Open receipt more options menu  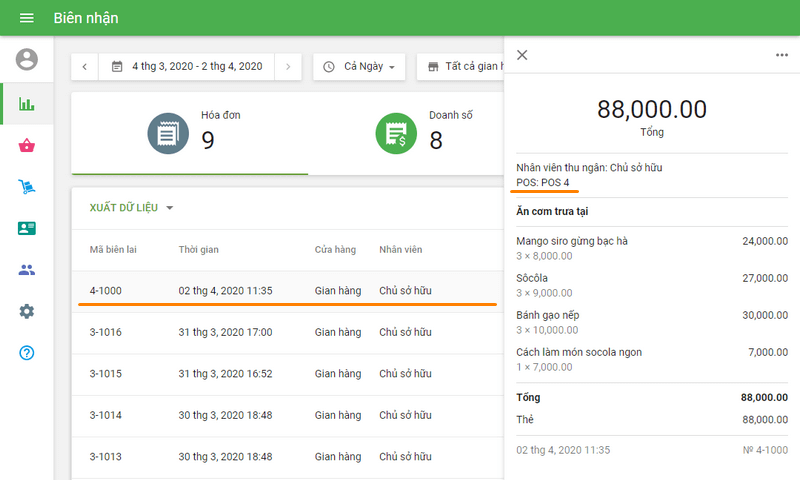click(782, 55)
